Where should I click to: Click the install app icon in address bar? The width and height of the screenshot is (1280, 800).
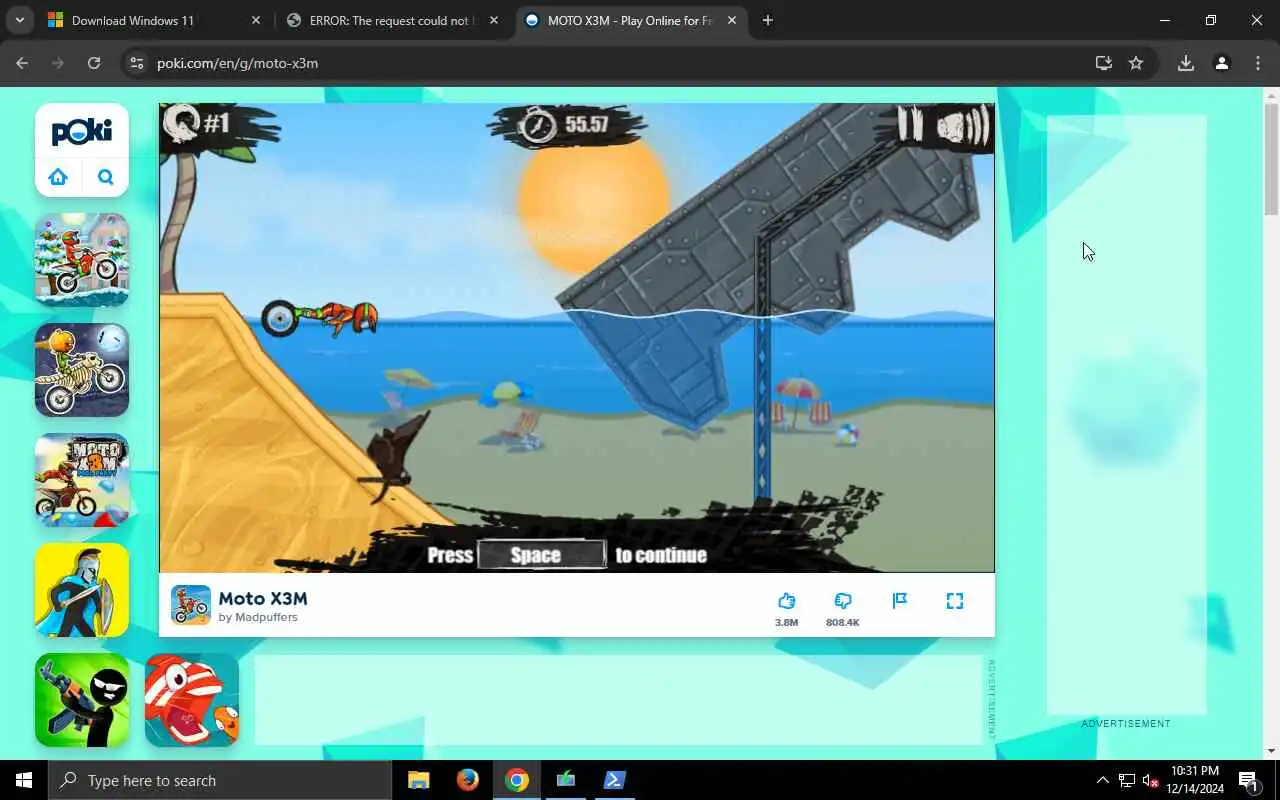[x=1103, y=63]
